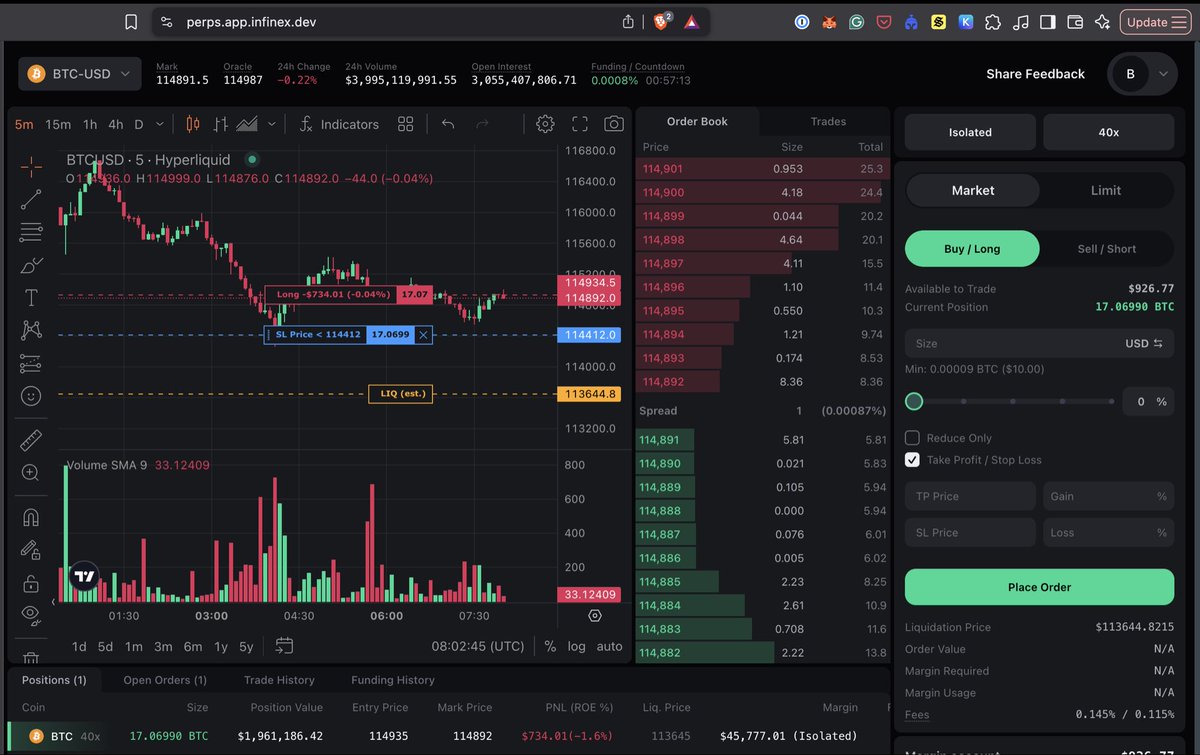1200x755 pixels.
Task: Set chart range to 5d
Action: [105, 646]
